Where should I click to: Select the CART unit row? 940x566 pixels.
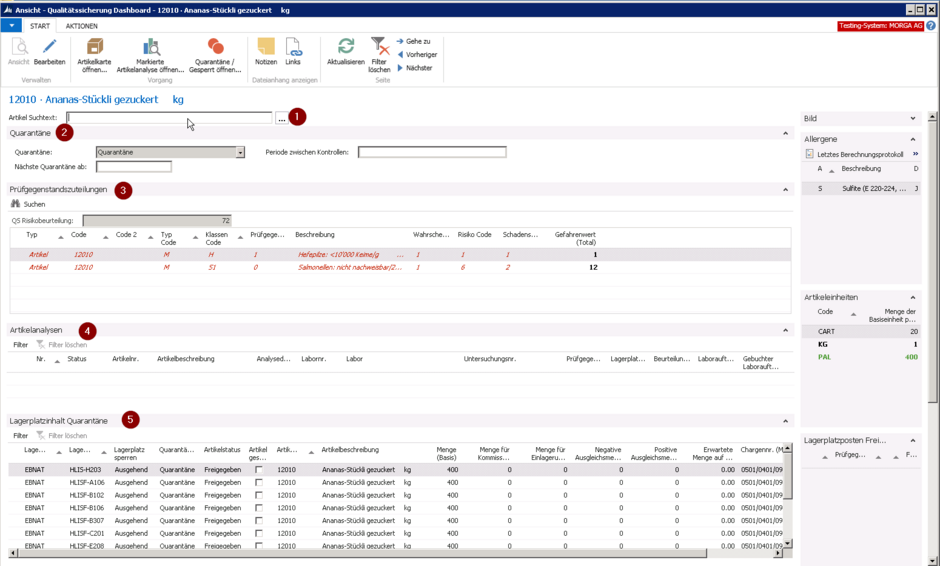pos(861,332)
